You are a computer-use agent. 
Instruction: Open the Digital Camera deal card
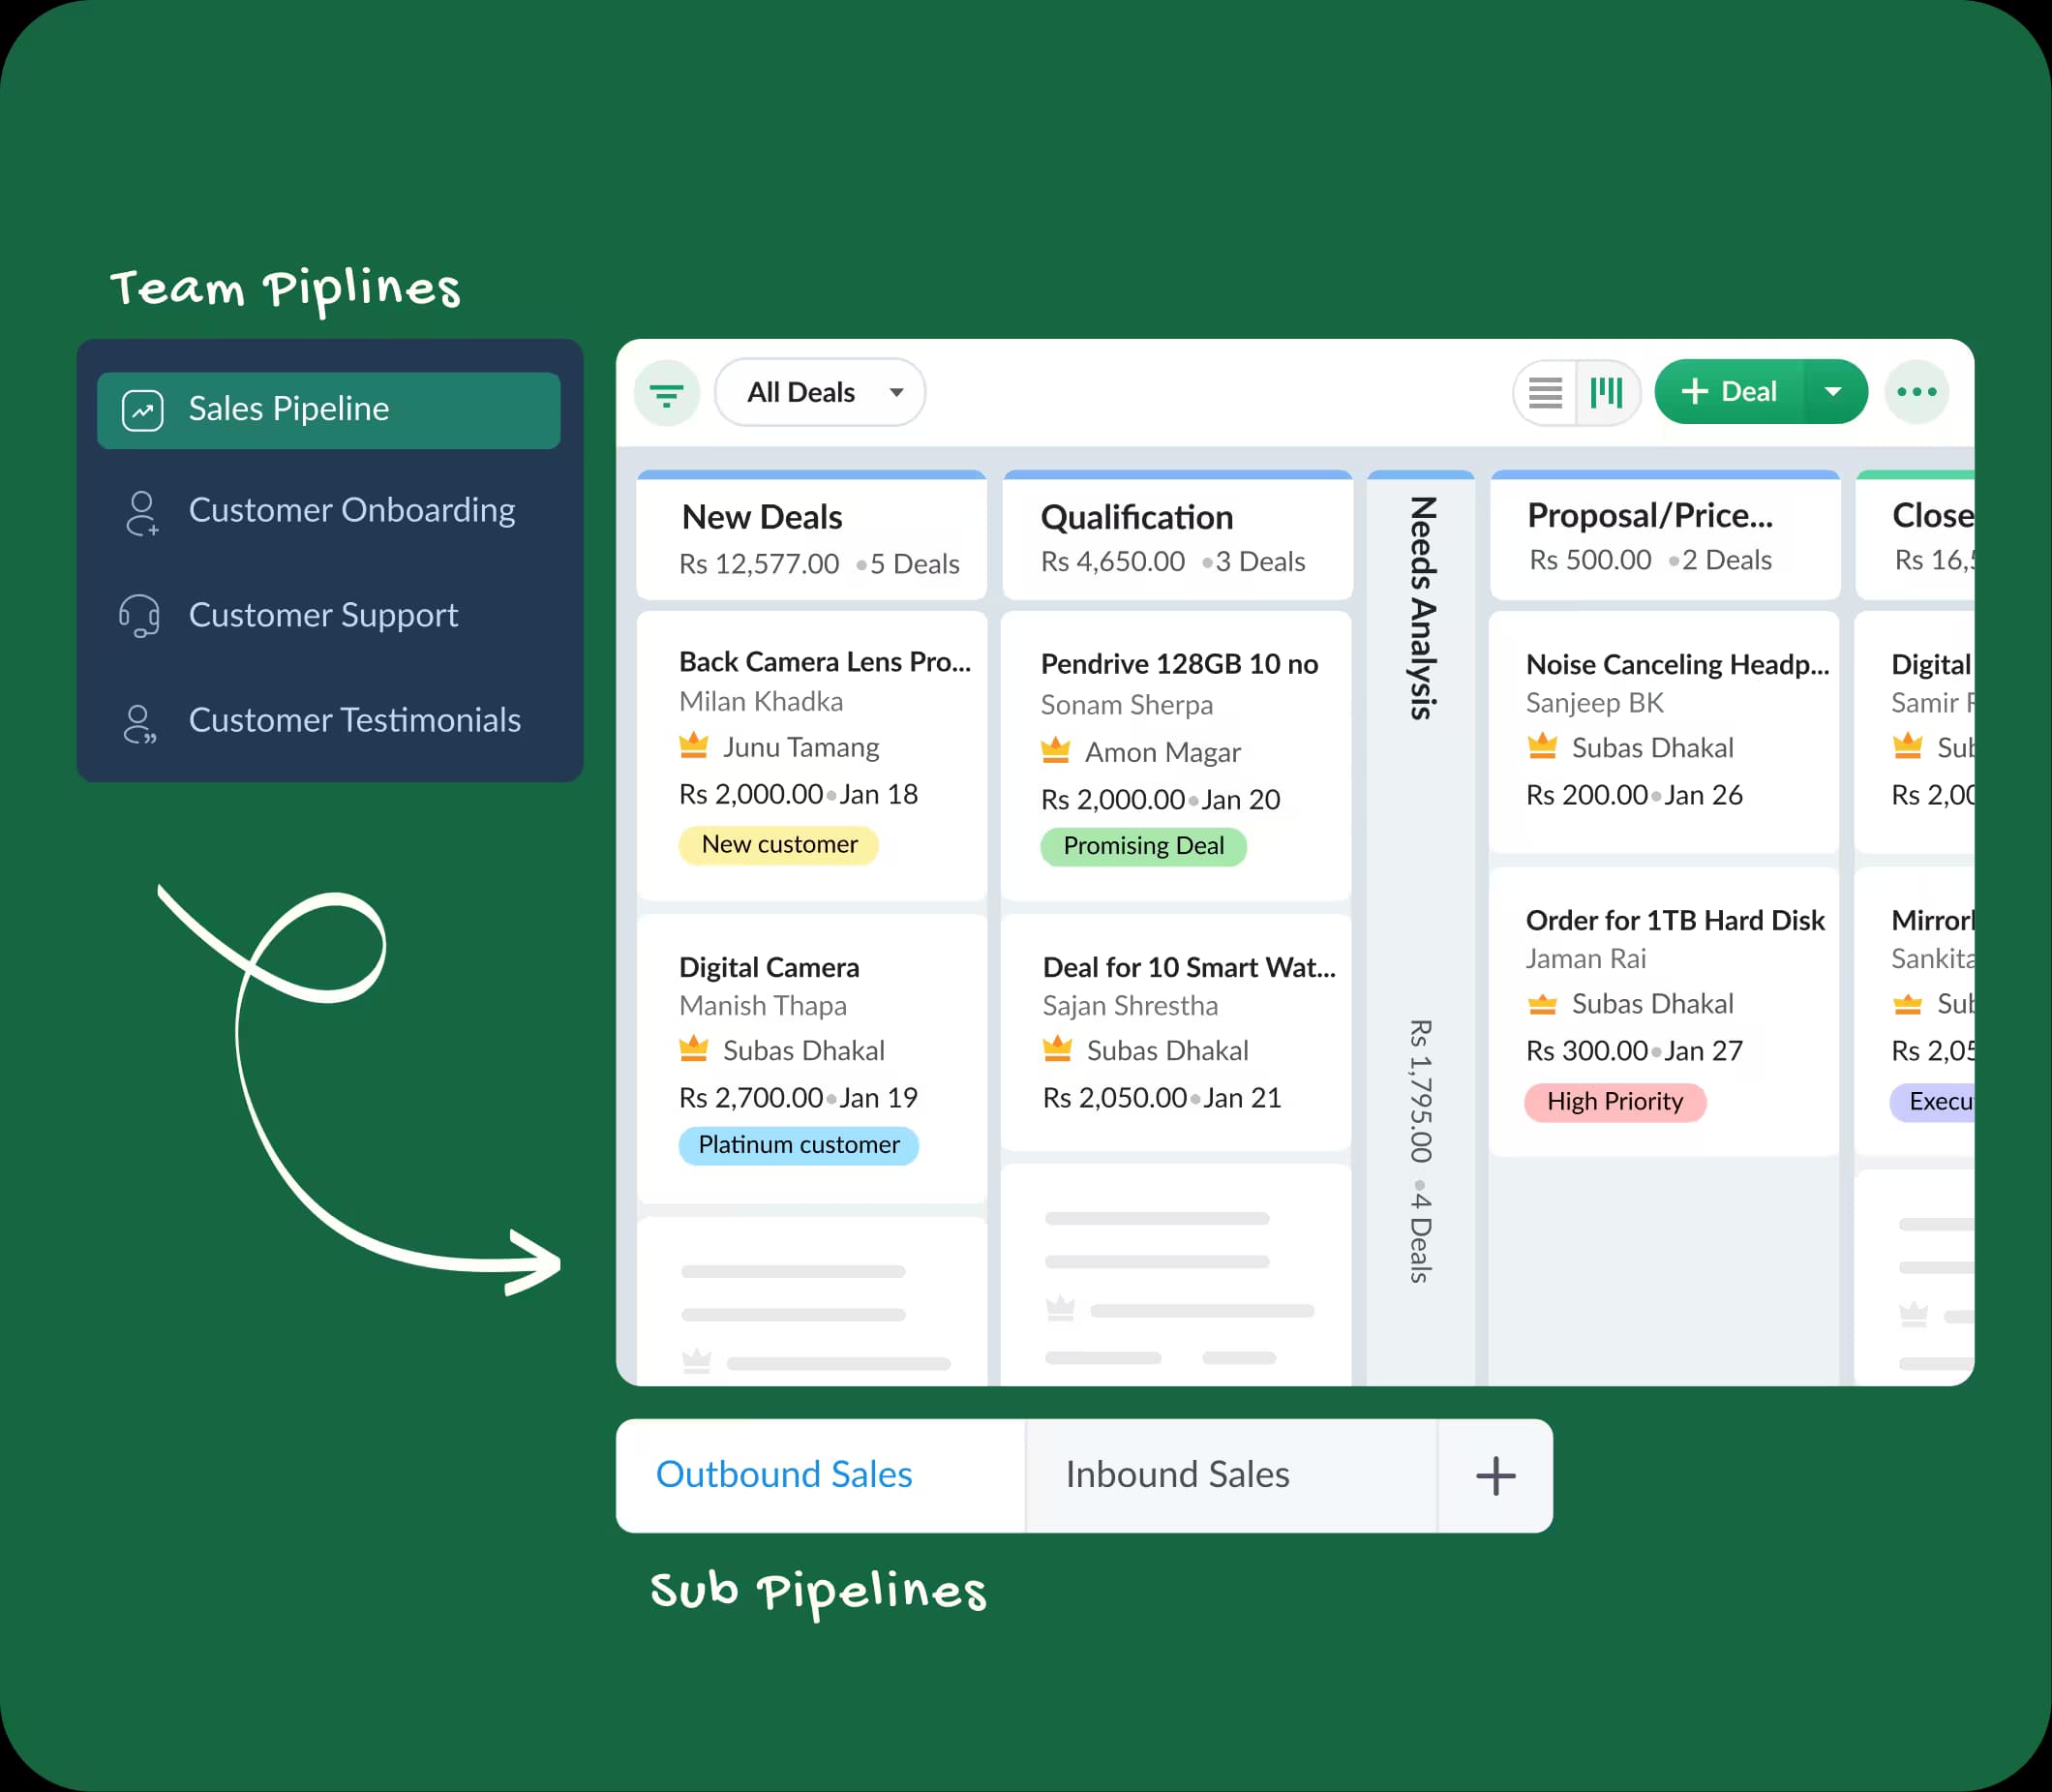[811, 1058]
